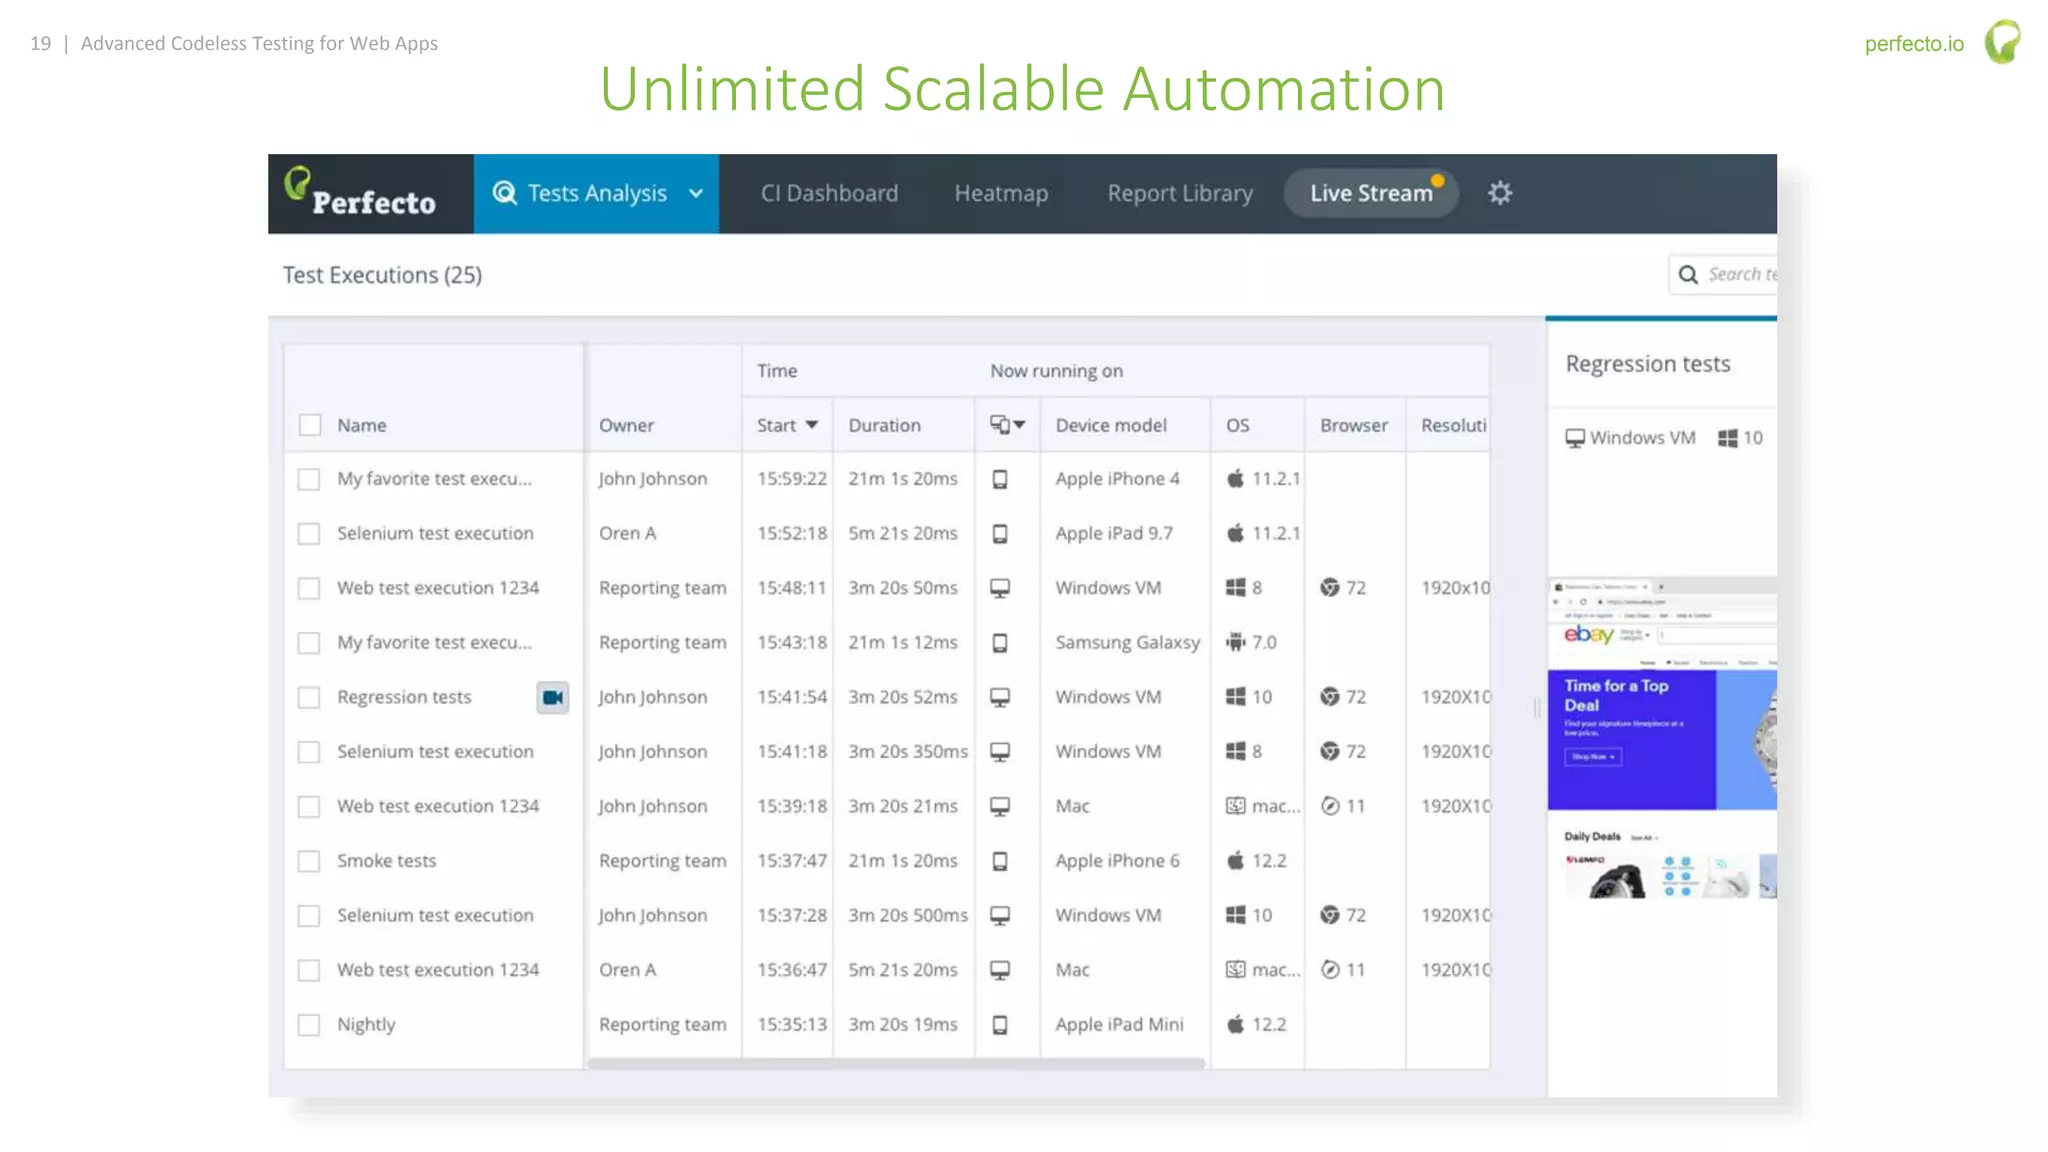
Task: Click the perfecto.io leaf logo on slide
Action: point(2002,42)
